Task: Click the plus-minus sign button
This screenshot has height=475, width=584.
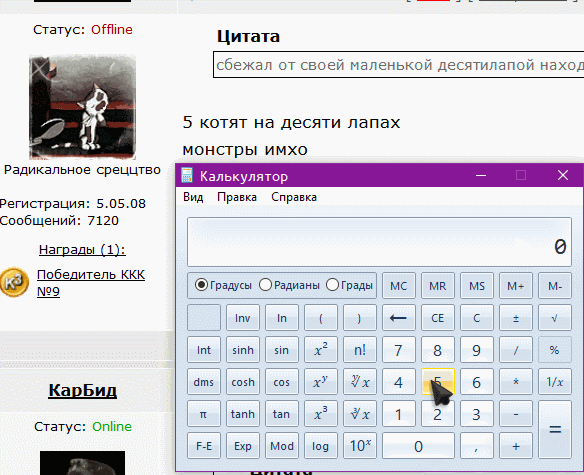Action: [516, 318]
